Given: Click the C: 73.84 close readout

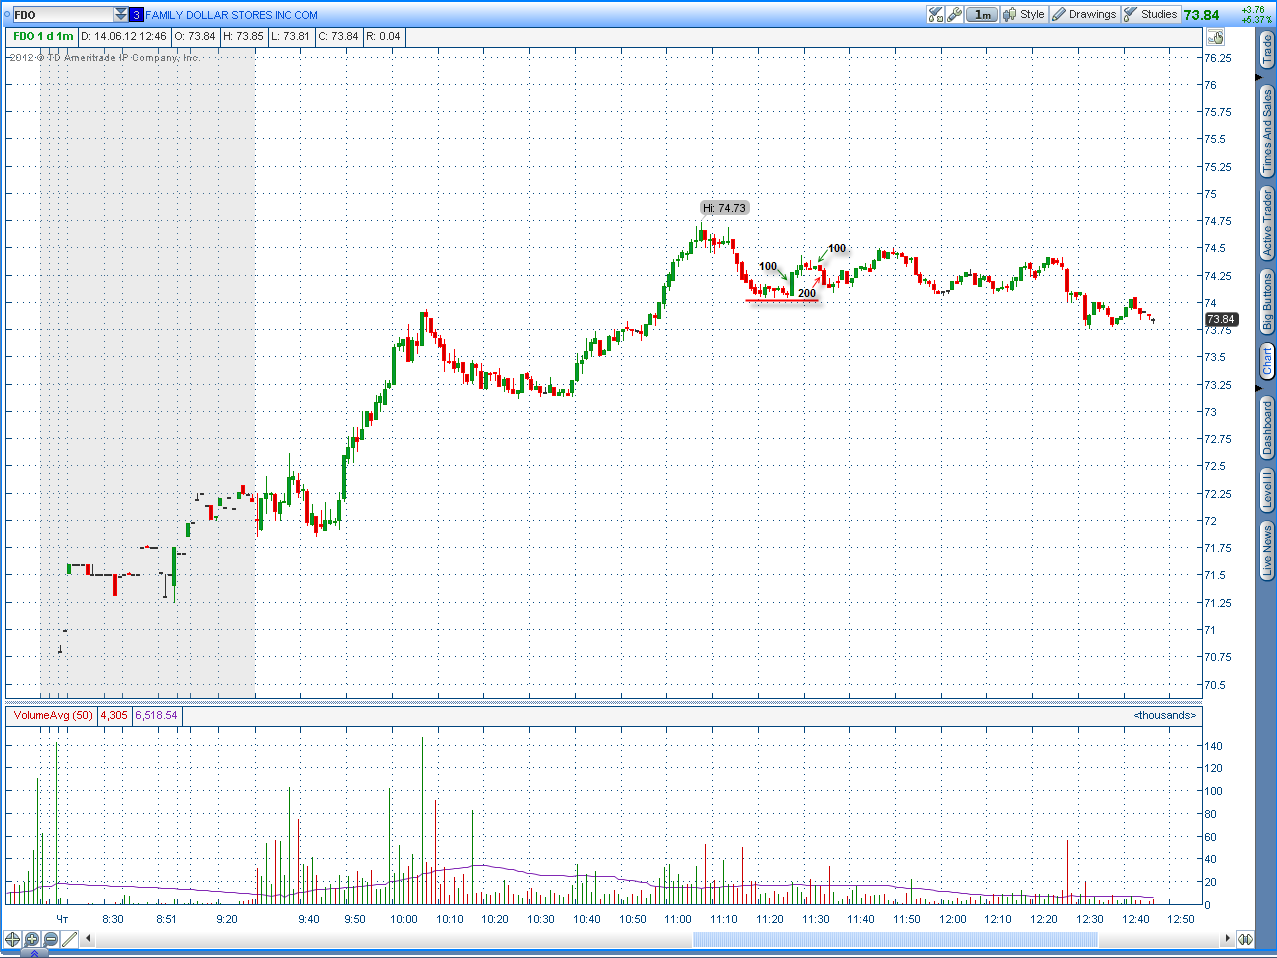Looking at the screenshot, I should tap(338, 37).
